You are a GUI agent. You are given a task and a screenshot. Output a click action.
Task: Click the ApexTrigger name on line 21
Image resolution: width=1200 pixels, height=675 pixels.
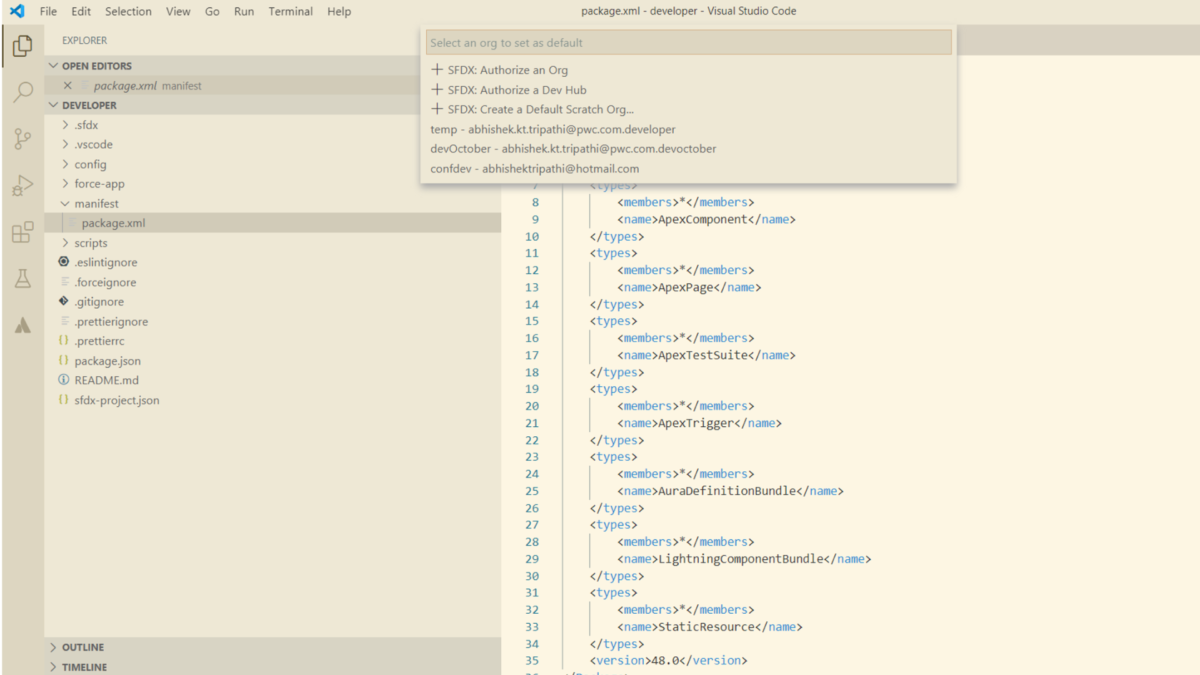(x=695, y=423)
